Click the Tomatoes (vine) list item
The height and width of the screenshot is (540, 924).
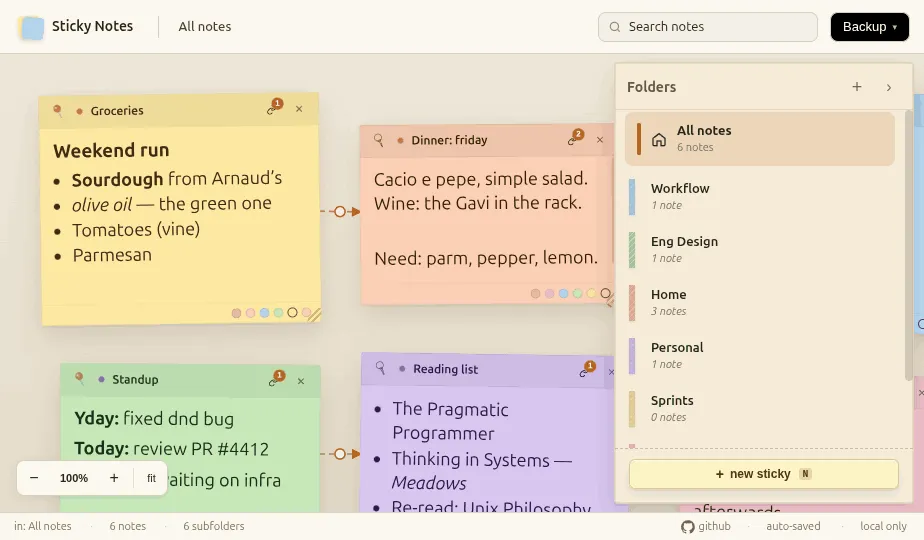click(x=136, y=229)
